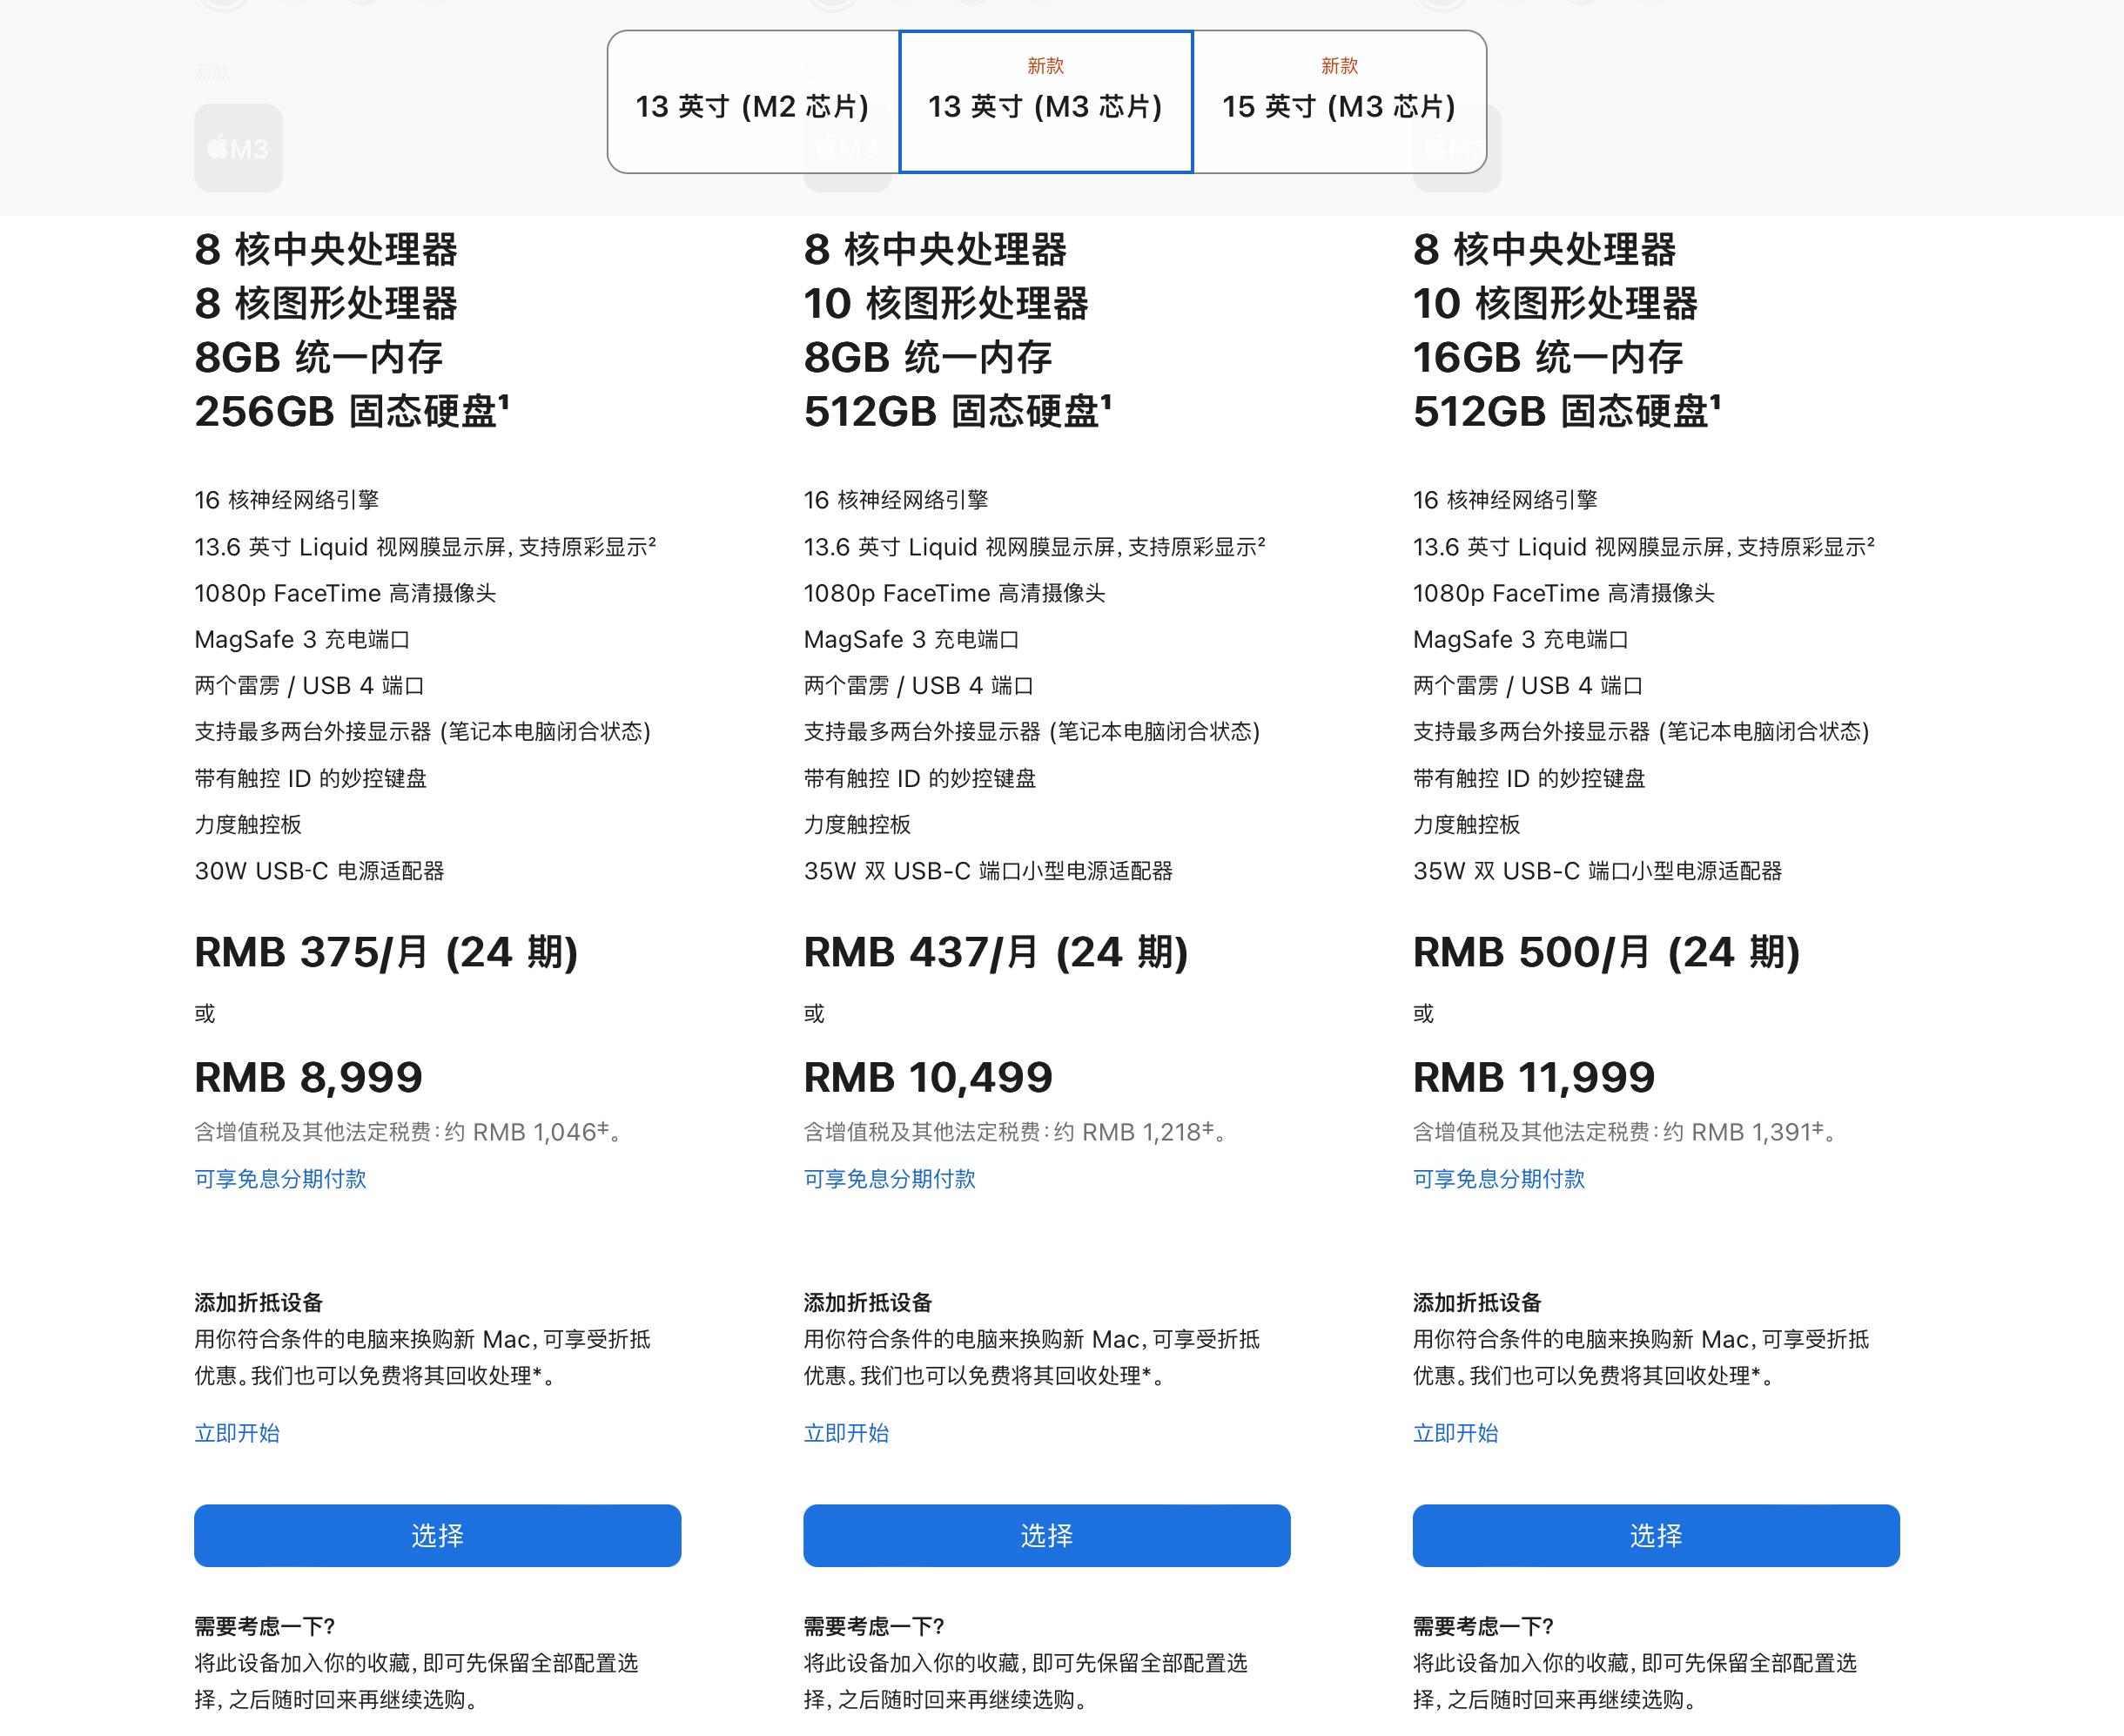Click the RMB 437/月 (24 期) price
Viewport: 2124px width, 1736px height.
[995, 952]
